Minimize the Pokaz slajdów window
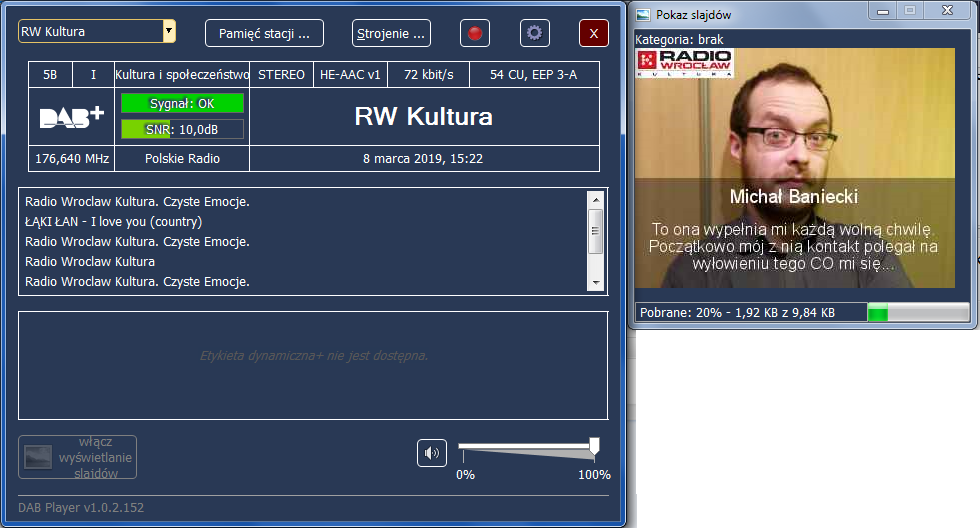The height and width of the screenshot is (528, 980). tap(883, 11)
